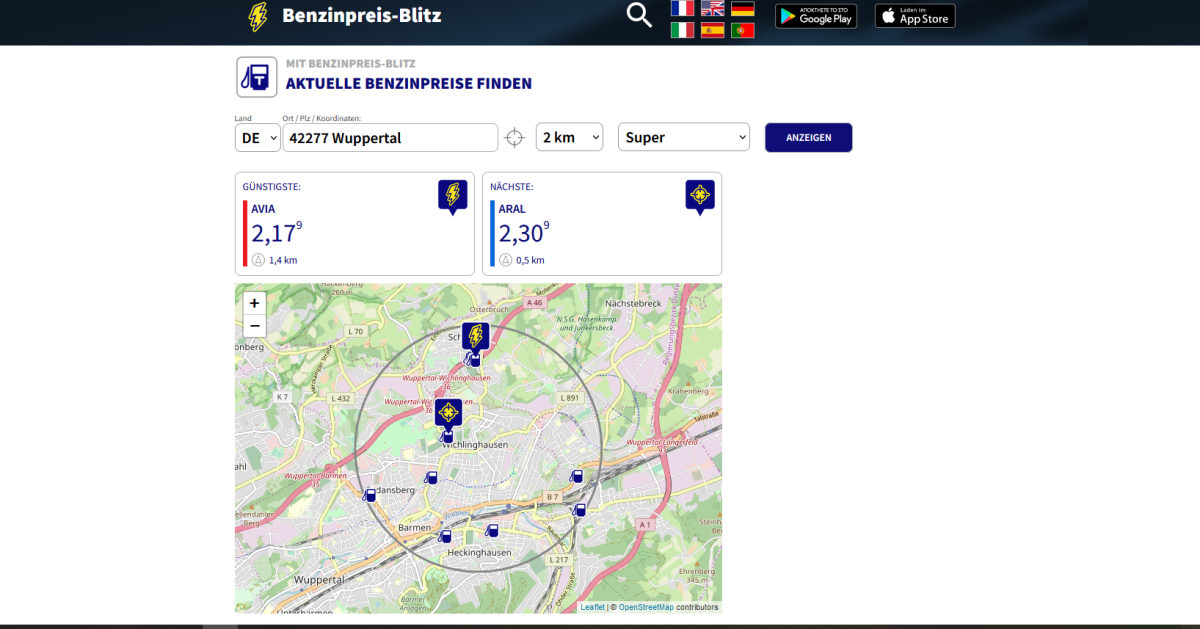Viewport: 1200px width, 629px height.
Task: Switch language via the UK flag
Action: tap(712, 8)
